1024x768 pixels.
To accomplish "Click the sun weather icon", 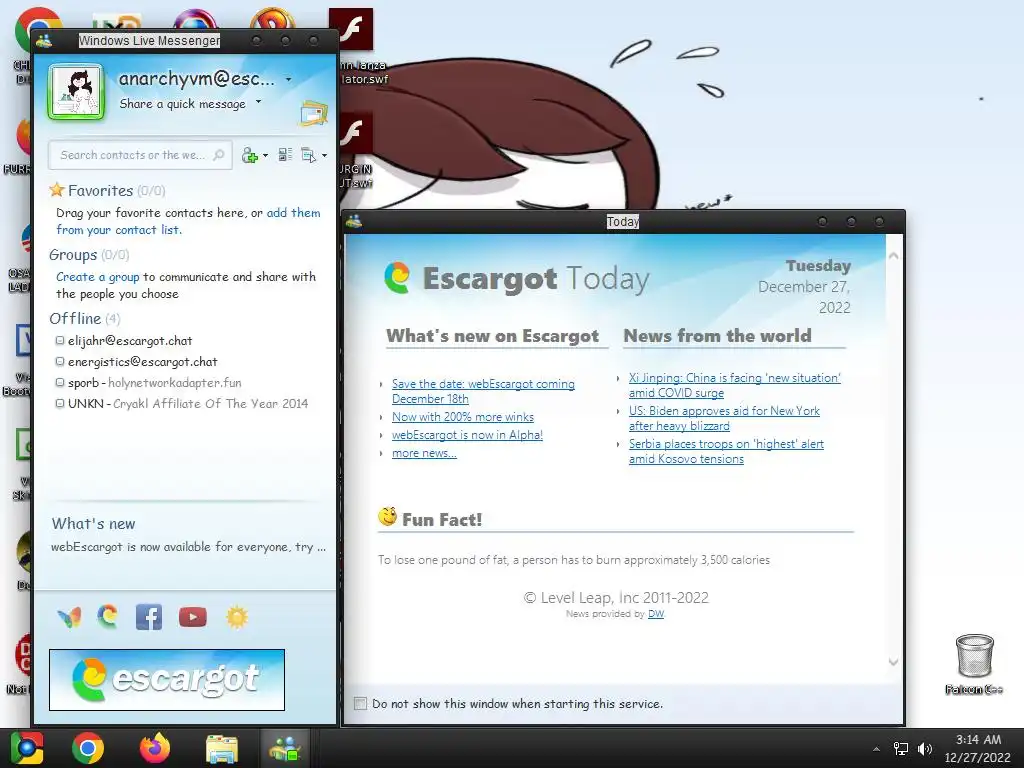I will coord(237,617).
